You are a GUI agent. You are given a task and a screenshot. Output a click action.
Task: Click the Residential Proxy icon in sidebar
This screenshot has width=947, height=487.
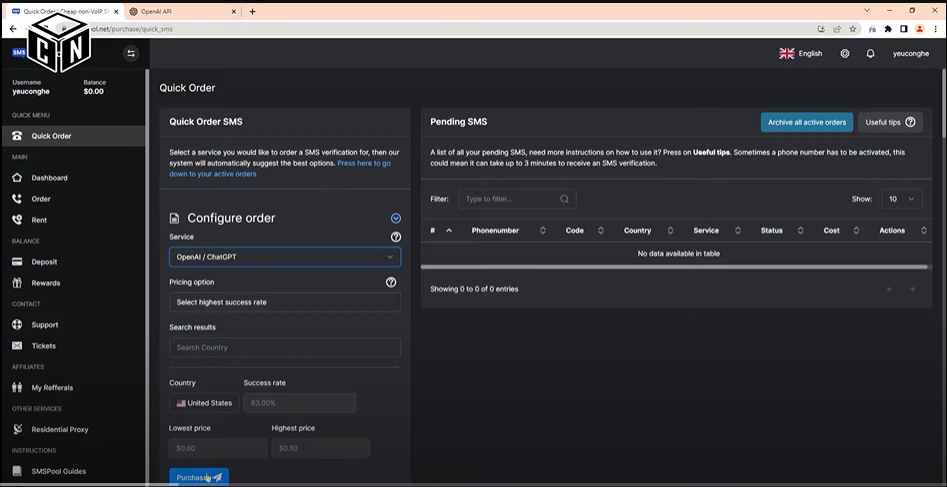click(17, 429)
